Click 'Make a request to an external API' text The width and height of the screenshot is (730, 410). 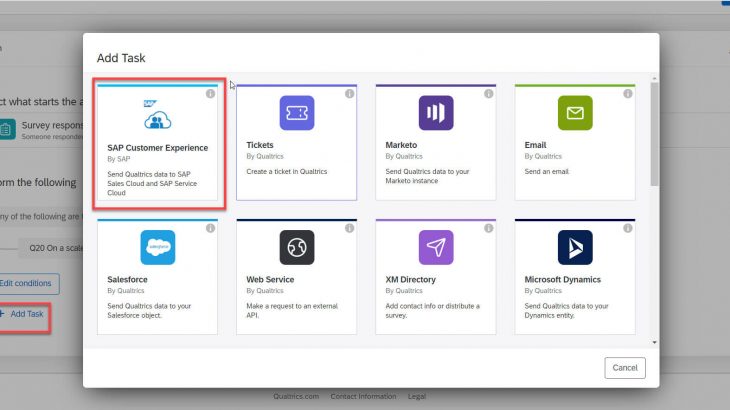tap(292, 310)
